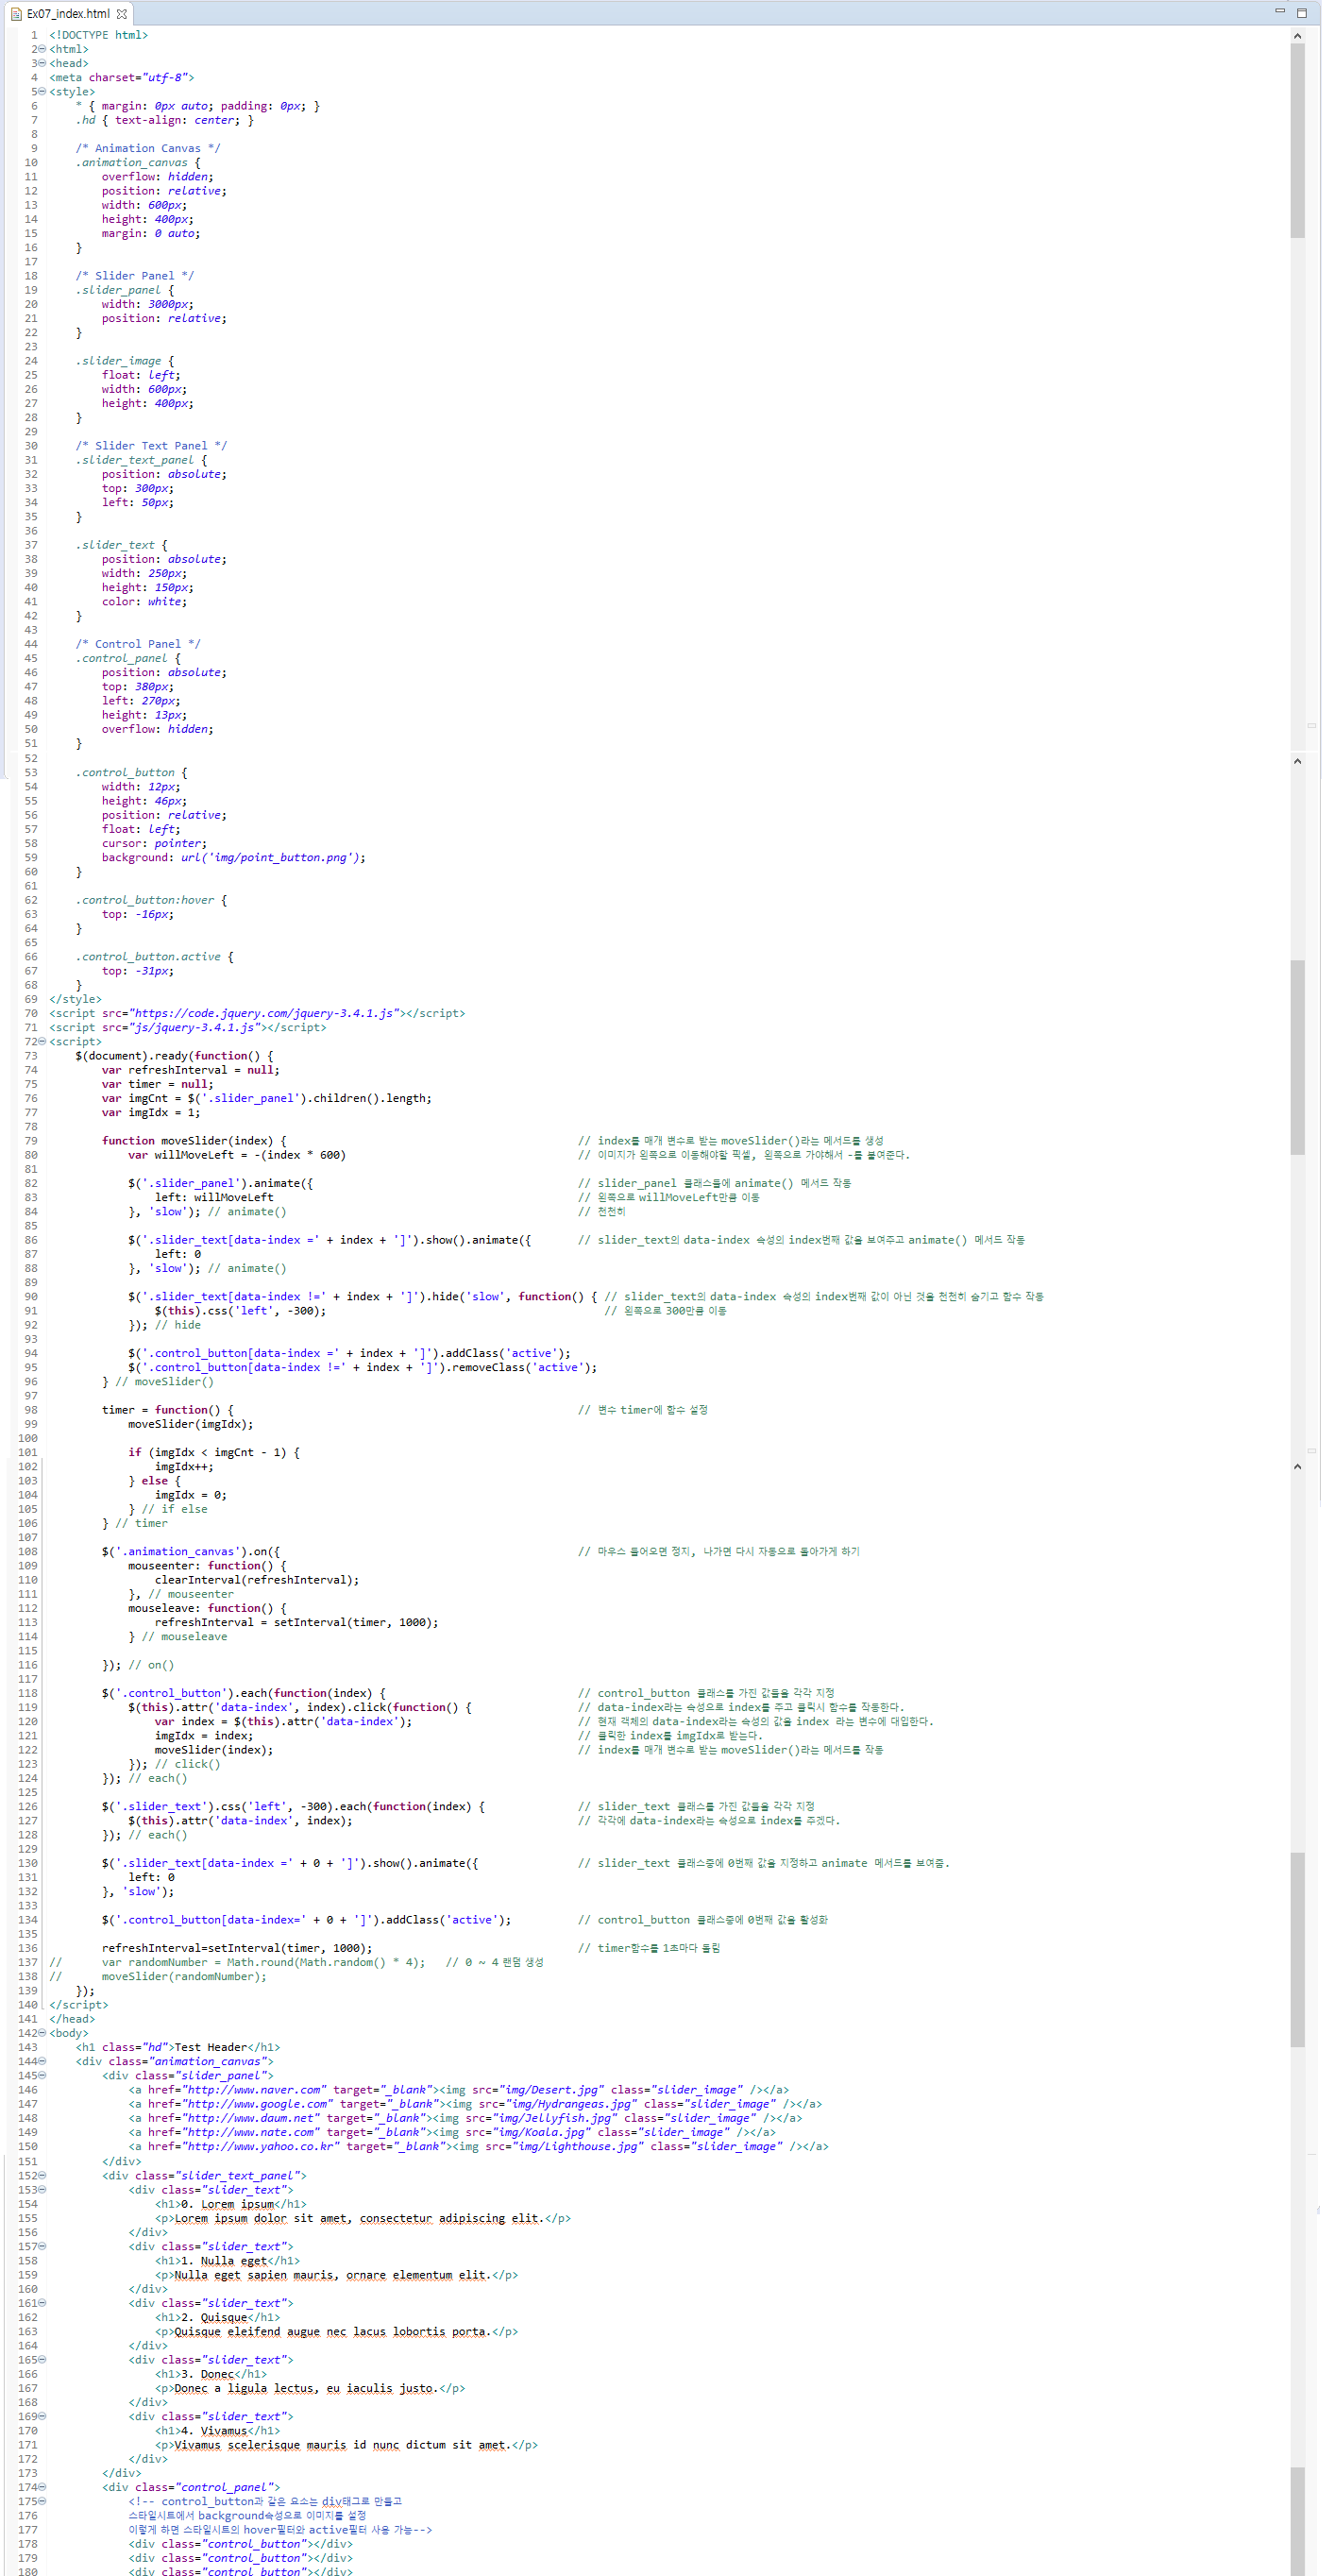
Task: Collapse the <head> fold at line 3
Action: (x=42, y=63)
